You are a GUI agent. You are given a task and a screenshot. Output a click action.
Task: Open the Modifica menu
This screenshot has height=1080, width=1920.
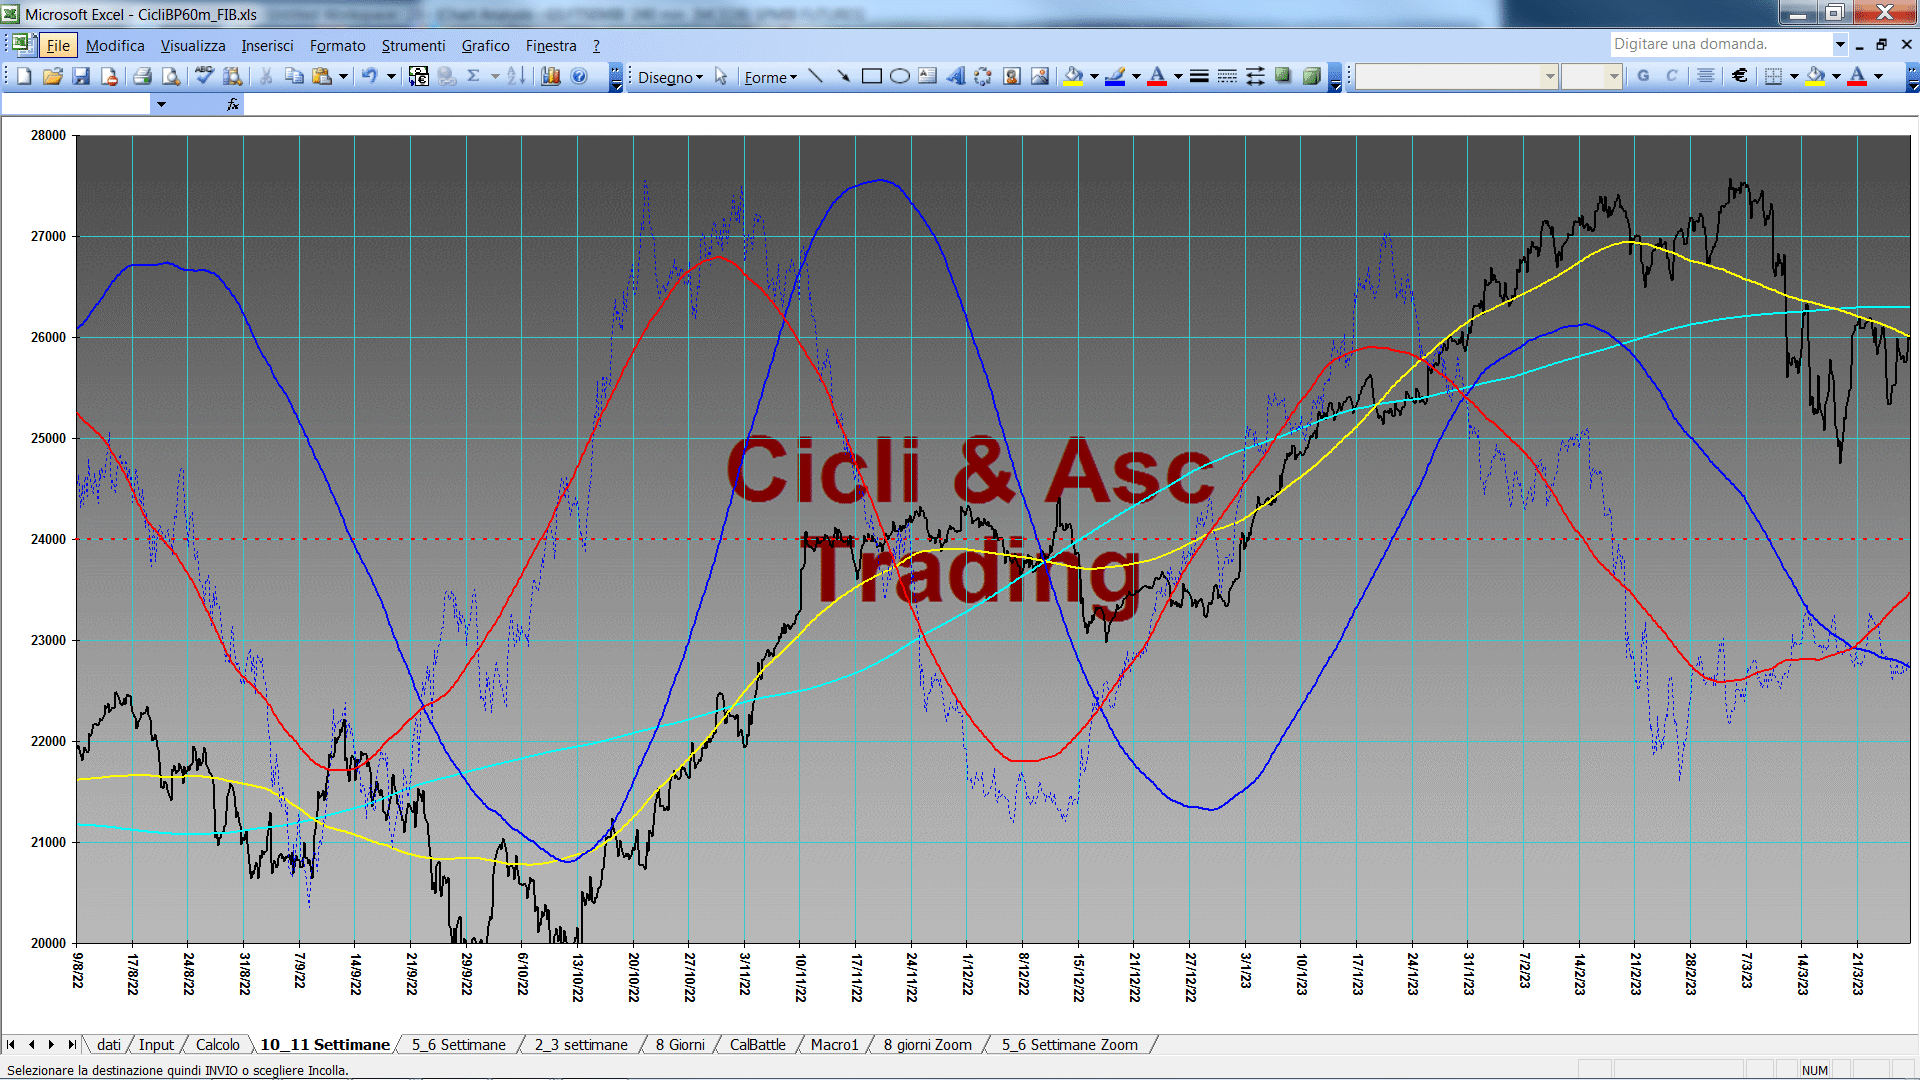(115, 45)
